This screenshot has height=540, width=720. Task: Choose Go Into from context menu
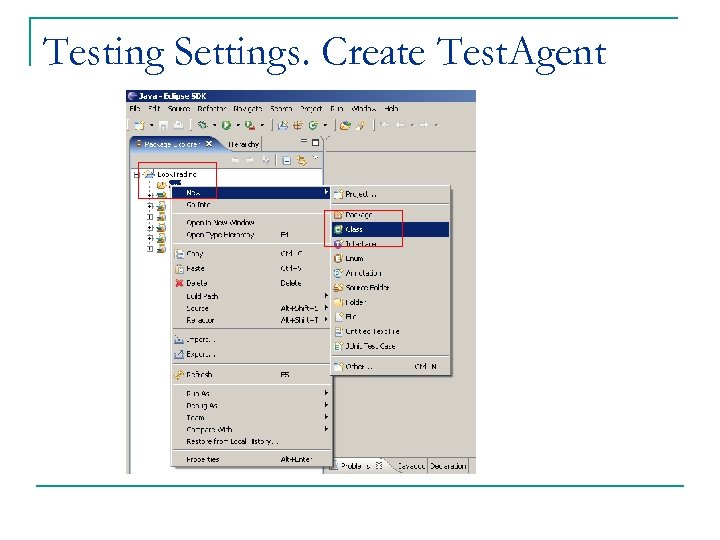251,205
